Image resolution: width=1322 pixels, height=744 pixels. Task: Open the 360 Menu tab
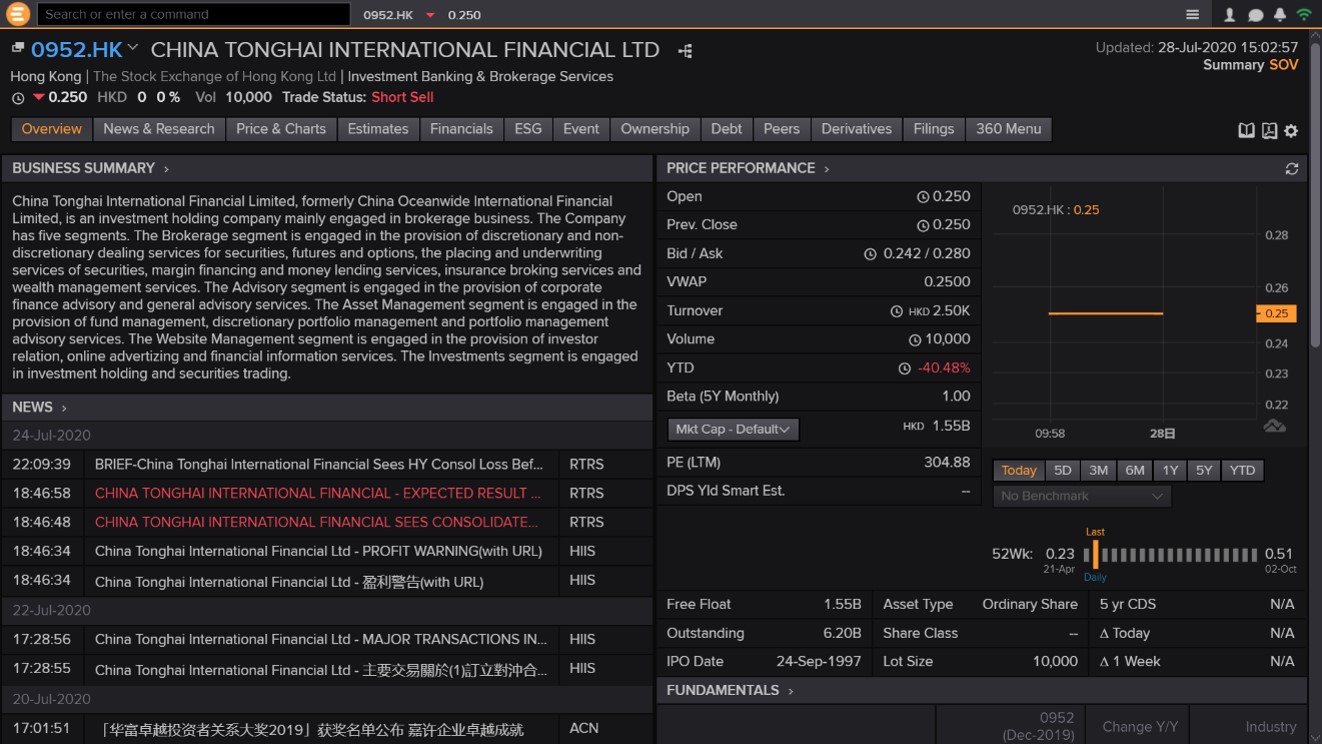[1009, 129]
